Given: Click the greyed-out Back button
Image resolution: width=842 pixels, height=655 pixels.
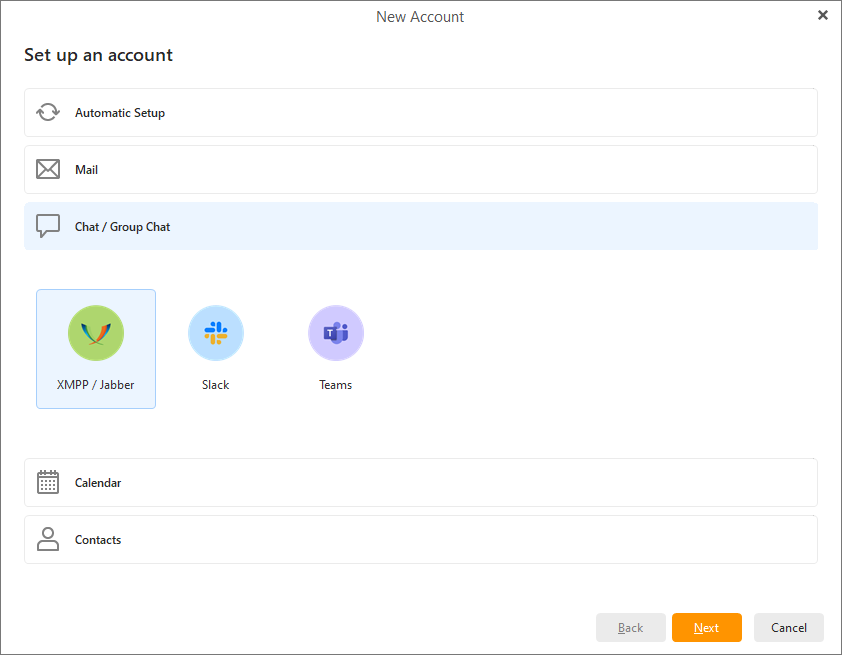Looking at the screenshot, I should pos(631,627).
